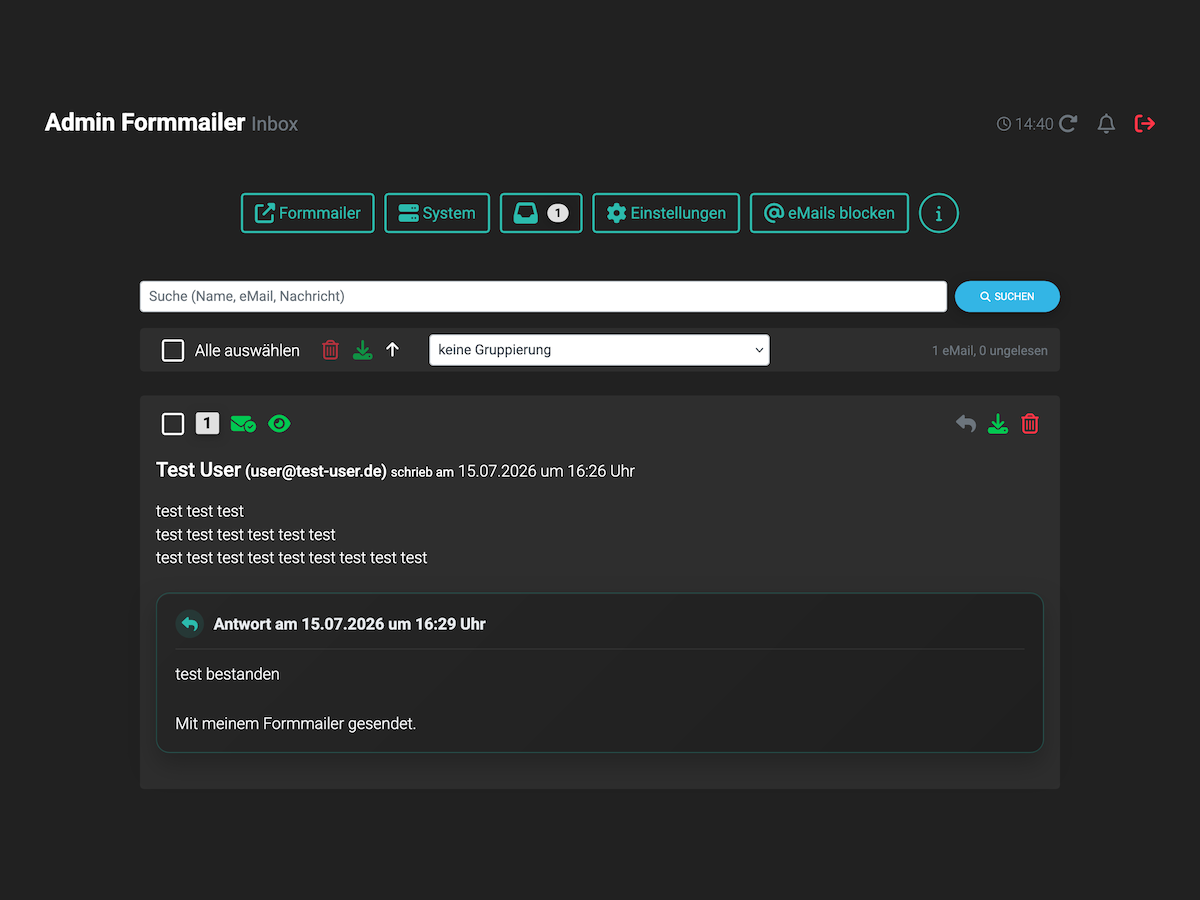Viewport: 1200px width, 900px height.
Task: Click the sender name Test User
Action: (199, 470)
